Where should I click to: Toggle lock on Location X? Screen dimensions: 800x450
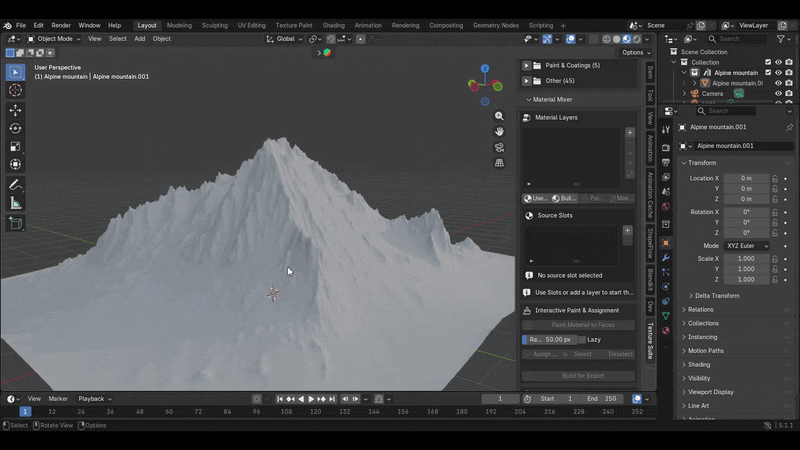click(x=774, y=179)
